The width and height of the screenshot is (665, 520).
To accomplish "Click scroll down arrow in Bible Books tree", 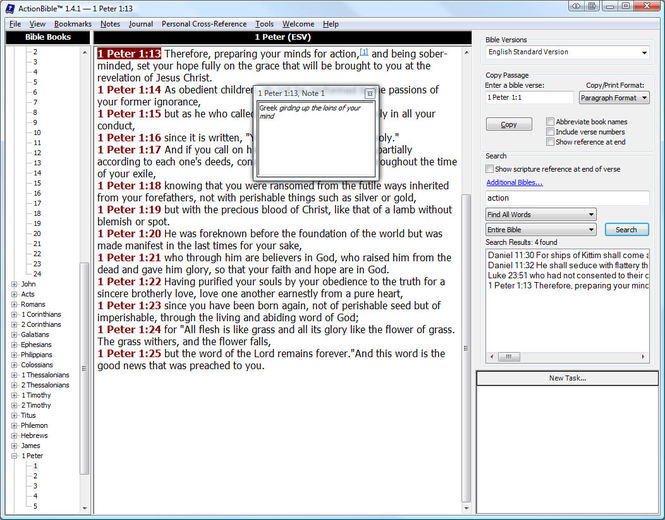I will coord(84,508).
